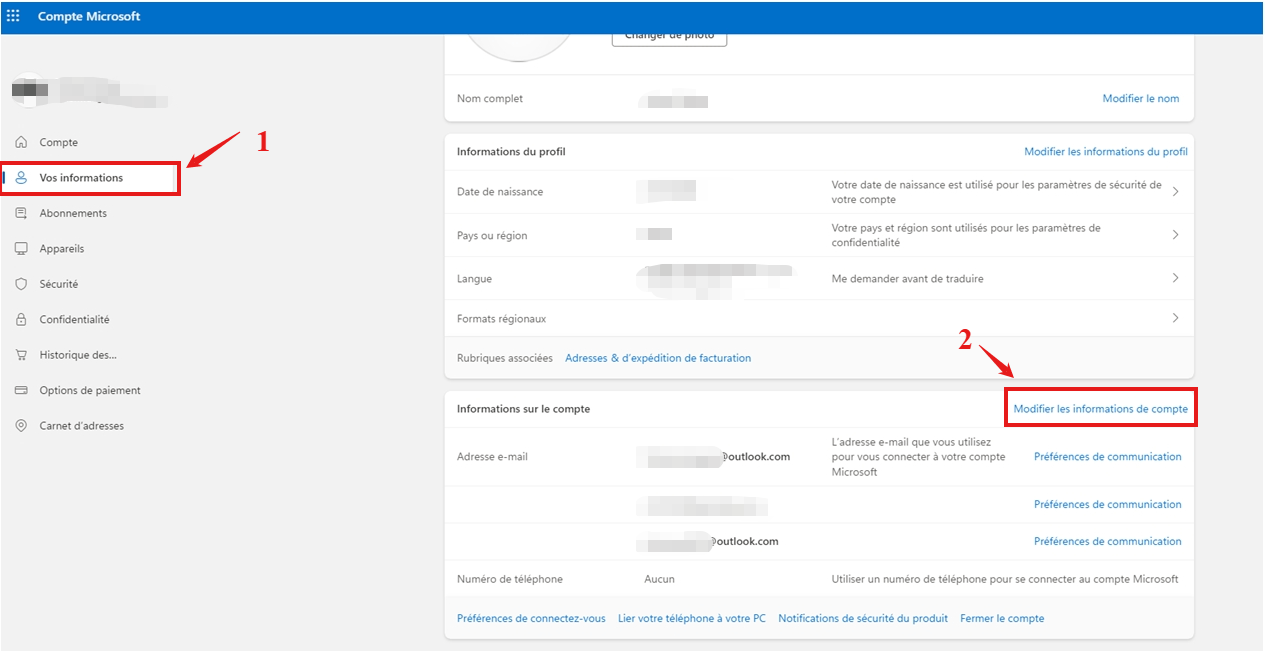Click the Langue row label
This screenshot has width=1267, height=651.
click(474, 279)
